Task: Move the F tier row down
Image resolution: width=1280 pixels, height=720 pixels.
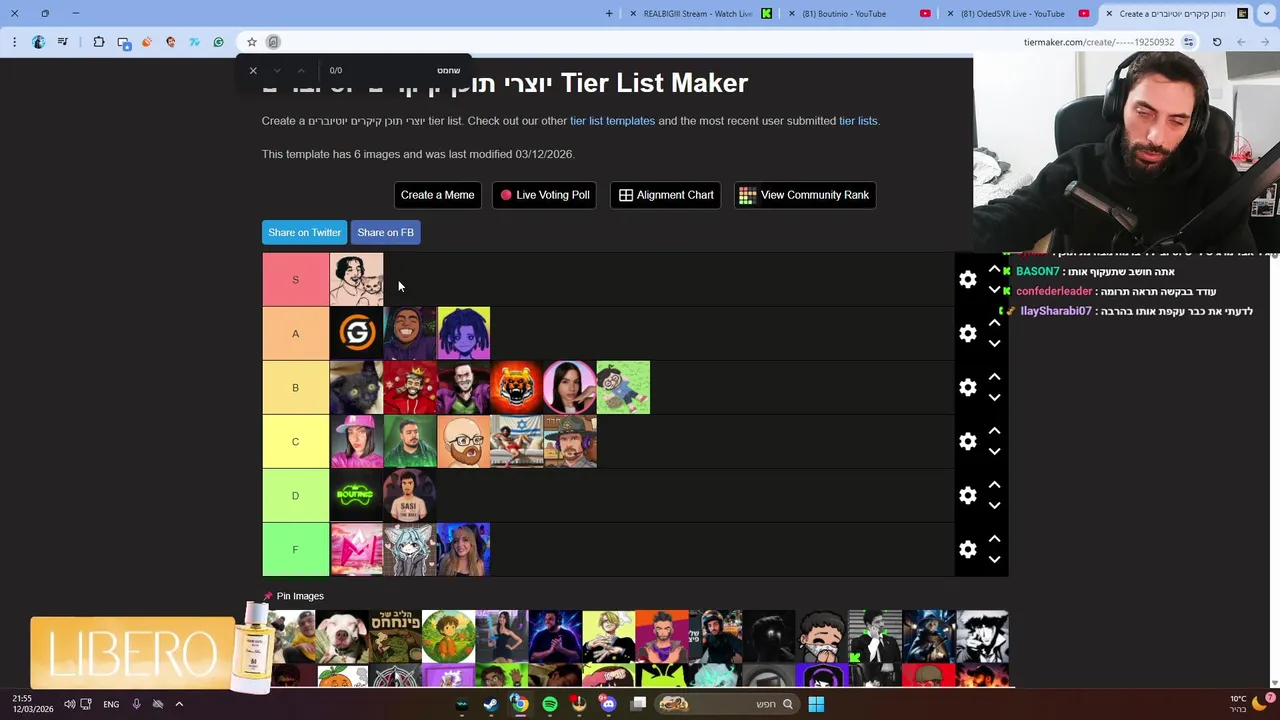Action: [994, 560]
